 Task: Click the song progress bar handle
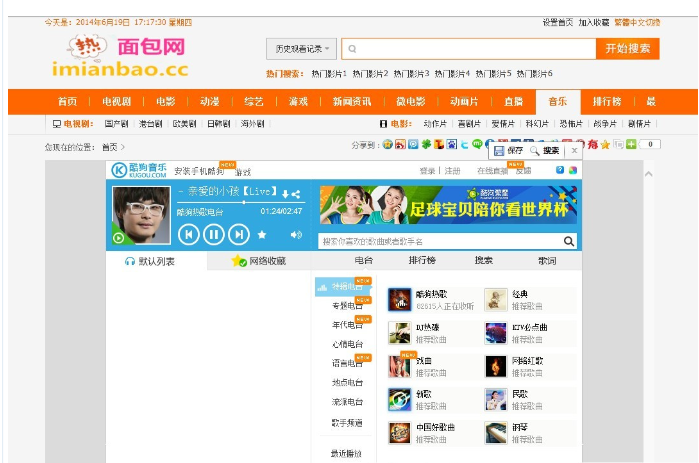[x=244, y=202]
